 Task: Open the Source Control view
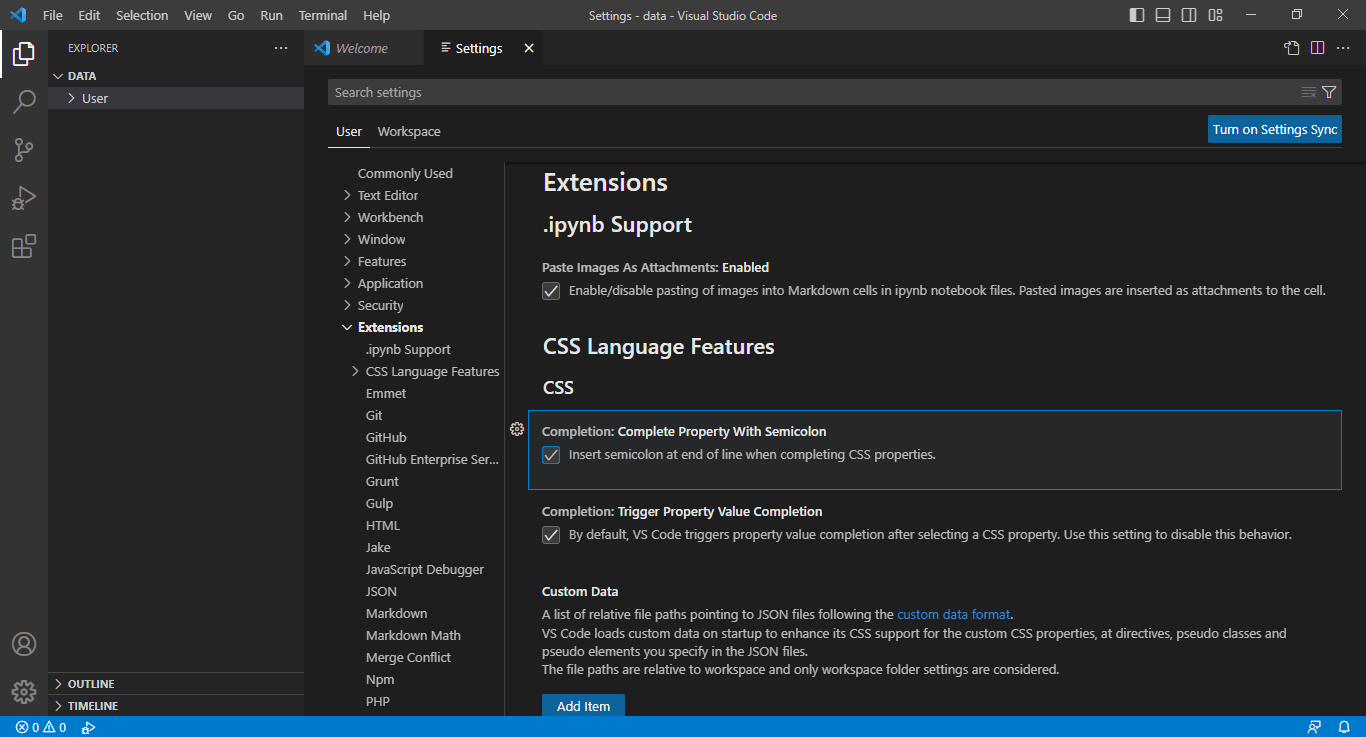[24, 150]
